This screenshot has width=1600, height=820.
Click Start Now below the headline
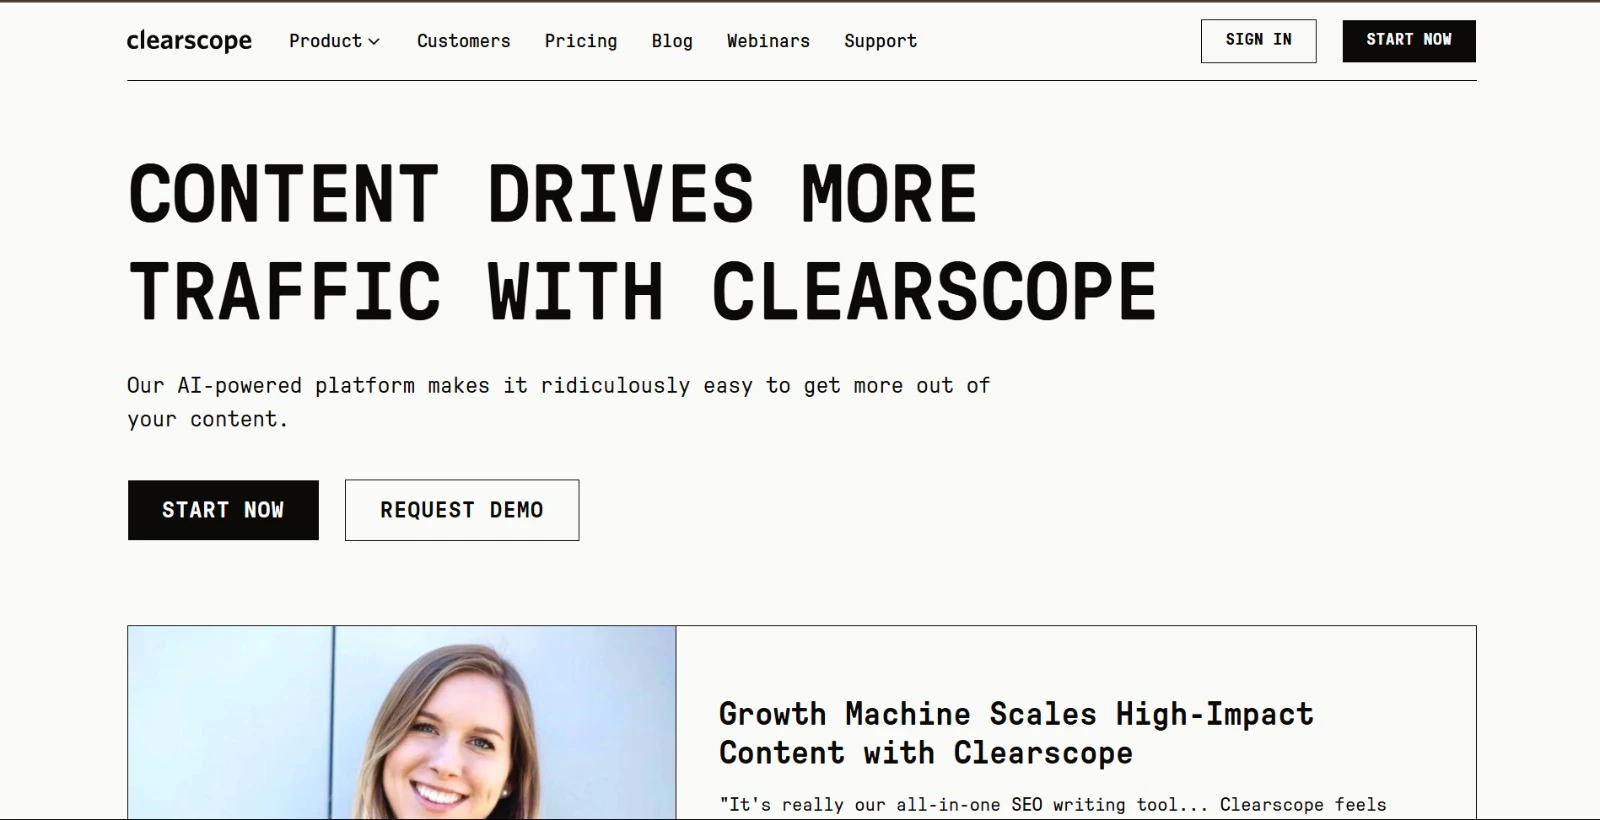[x=223, y=510]
